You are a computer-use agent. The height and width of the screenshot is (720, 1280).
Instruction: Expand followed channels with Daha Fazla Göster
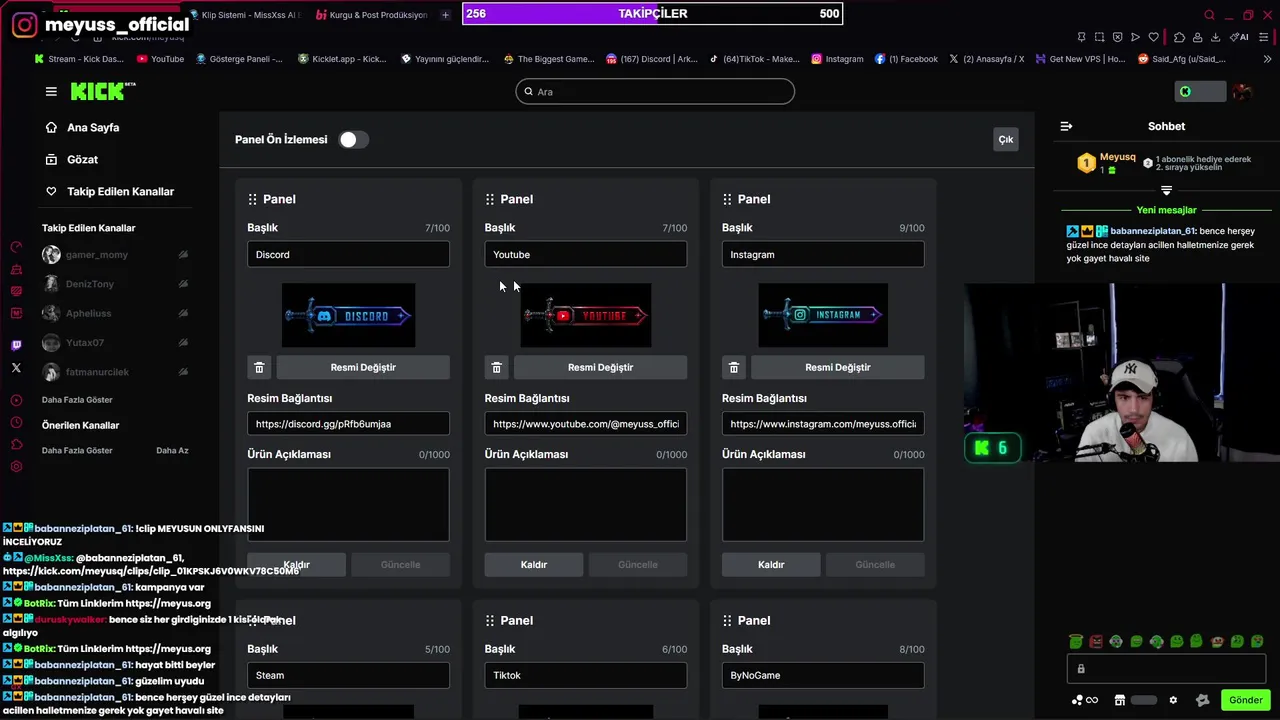pos(77,400)
